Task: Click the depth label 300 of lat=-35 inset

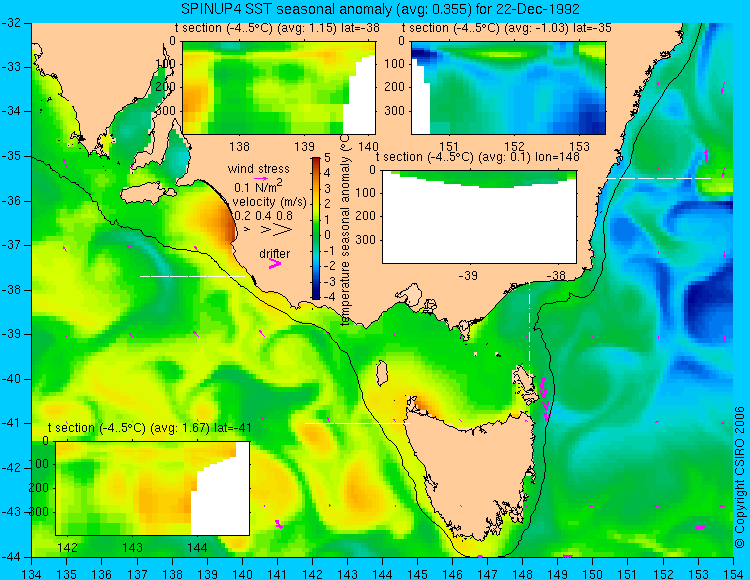Action: point(395,111)
